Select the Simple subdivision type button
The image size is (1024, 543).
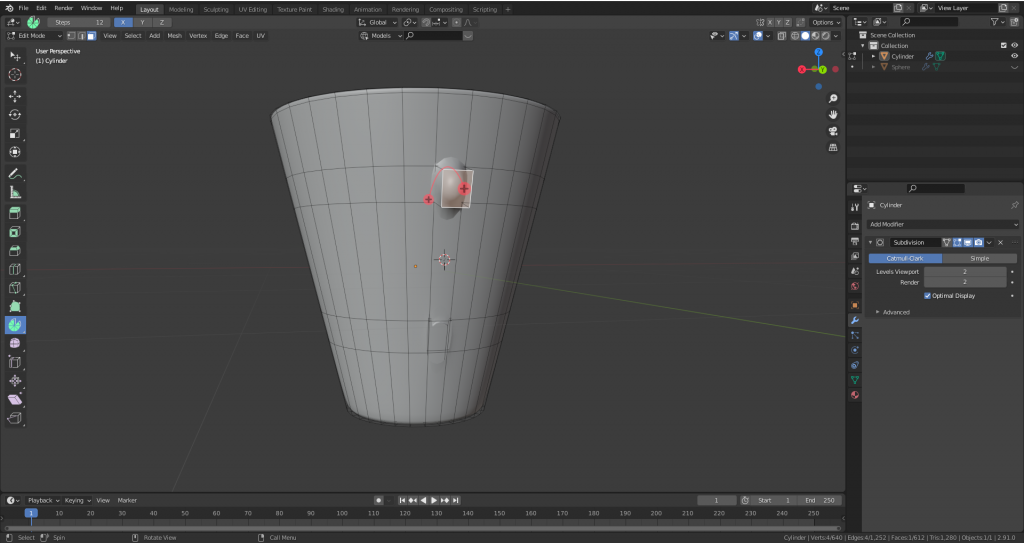point(979,258)
